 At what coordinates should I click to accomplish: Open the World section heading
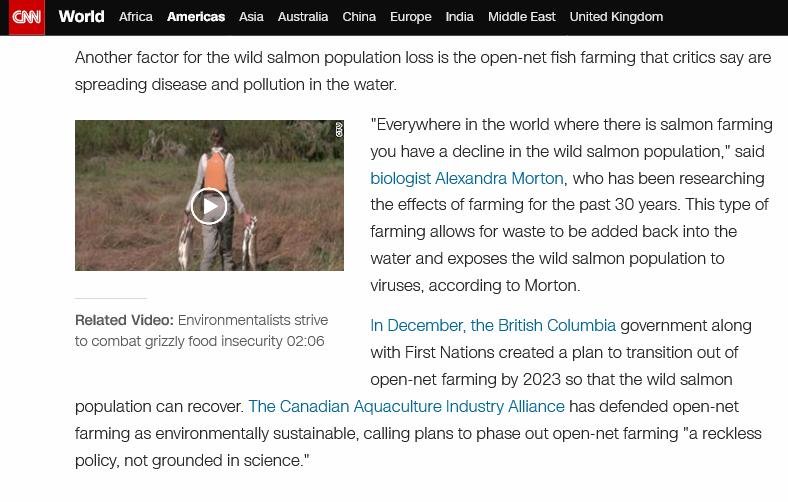[81, 17]
